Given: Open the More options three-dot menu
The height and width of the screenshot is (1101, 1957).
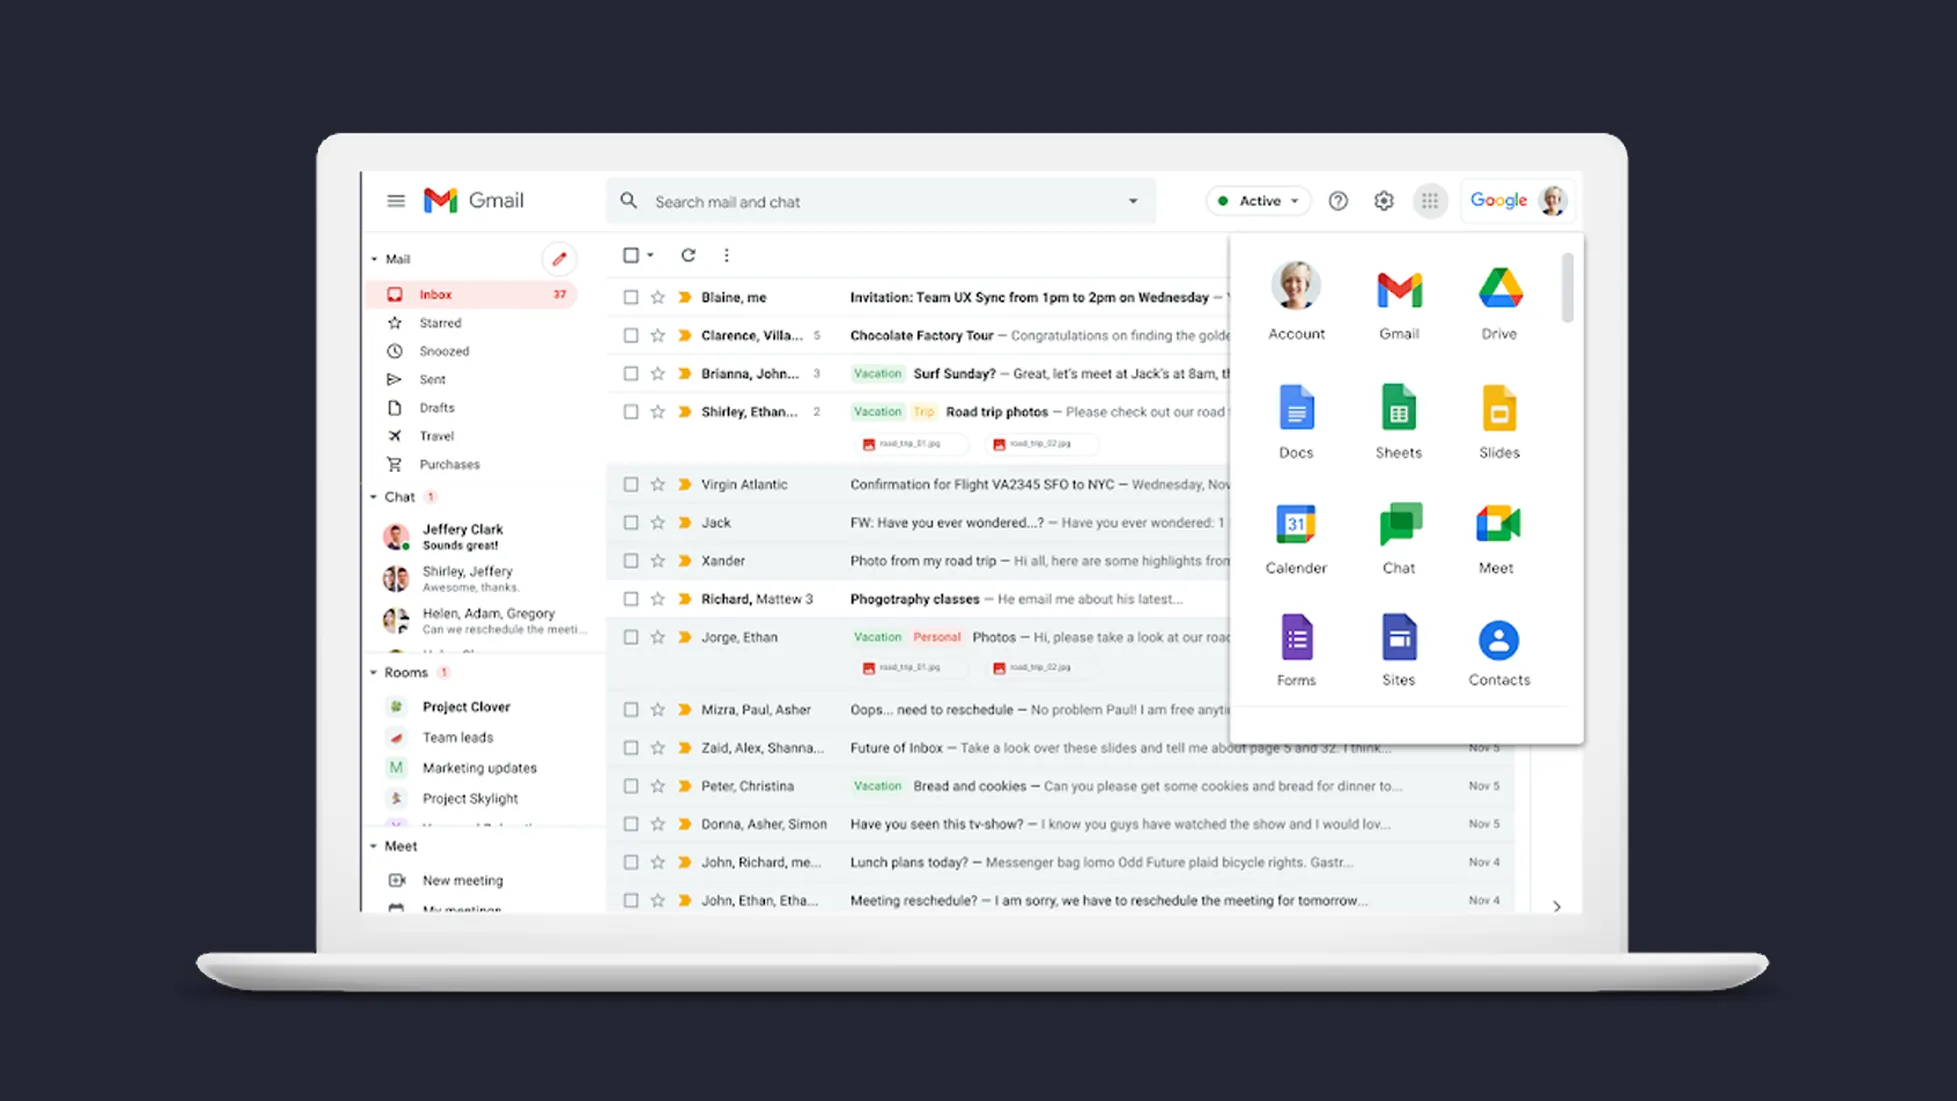Looking at the screenshot, I should [x=726, y=255].
